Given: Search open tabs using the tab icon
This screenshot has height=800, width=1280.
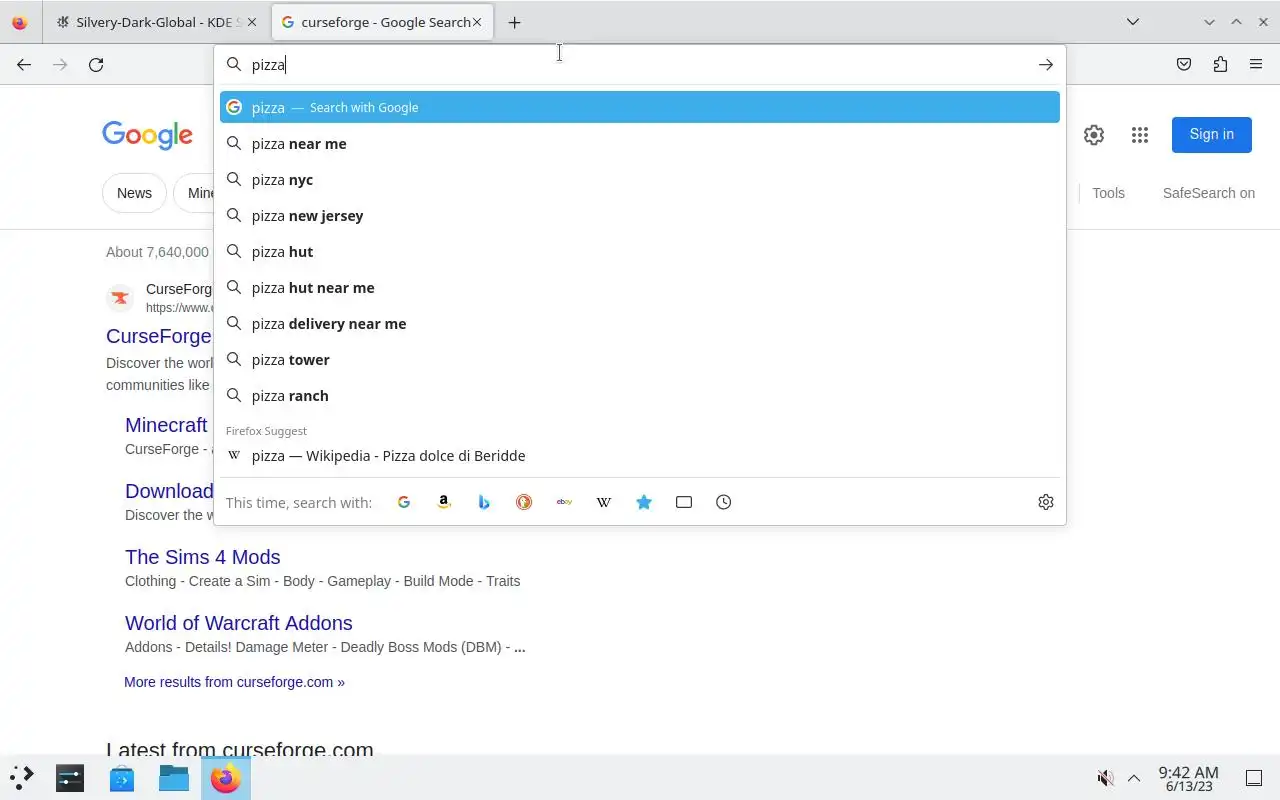Looking at the screenshot, I should click(x=684, y=502).
